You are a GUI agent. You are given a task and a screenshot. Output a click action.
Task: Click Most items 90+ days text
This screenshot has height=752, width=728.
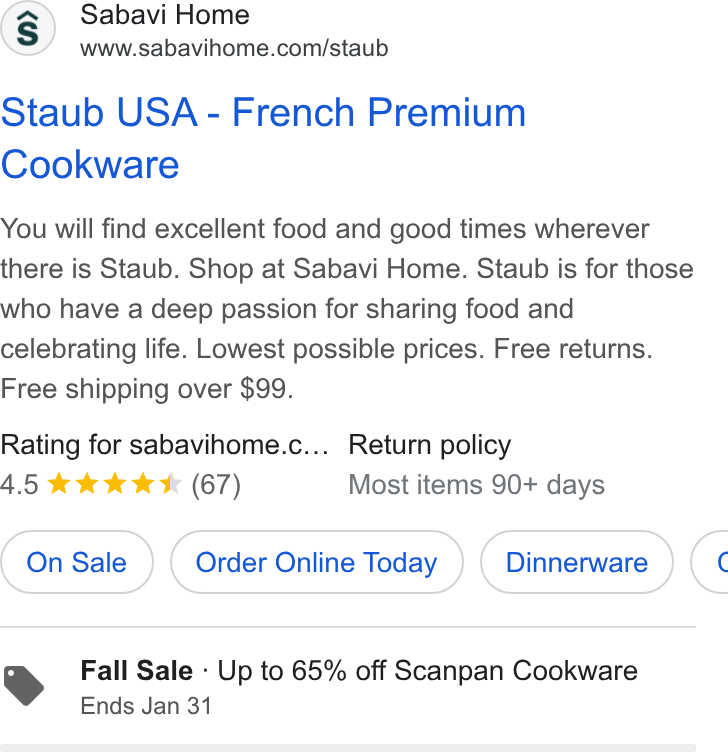pyautogui.click(x=477, y=485)
